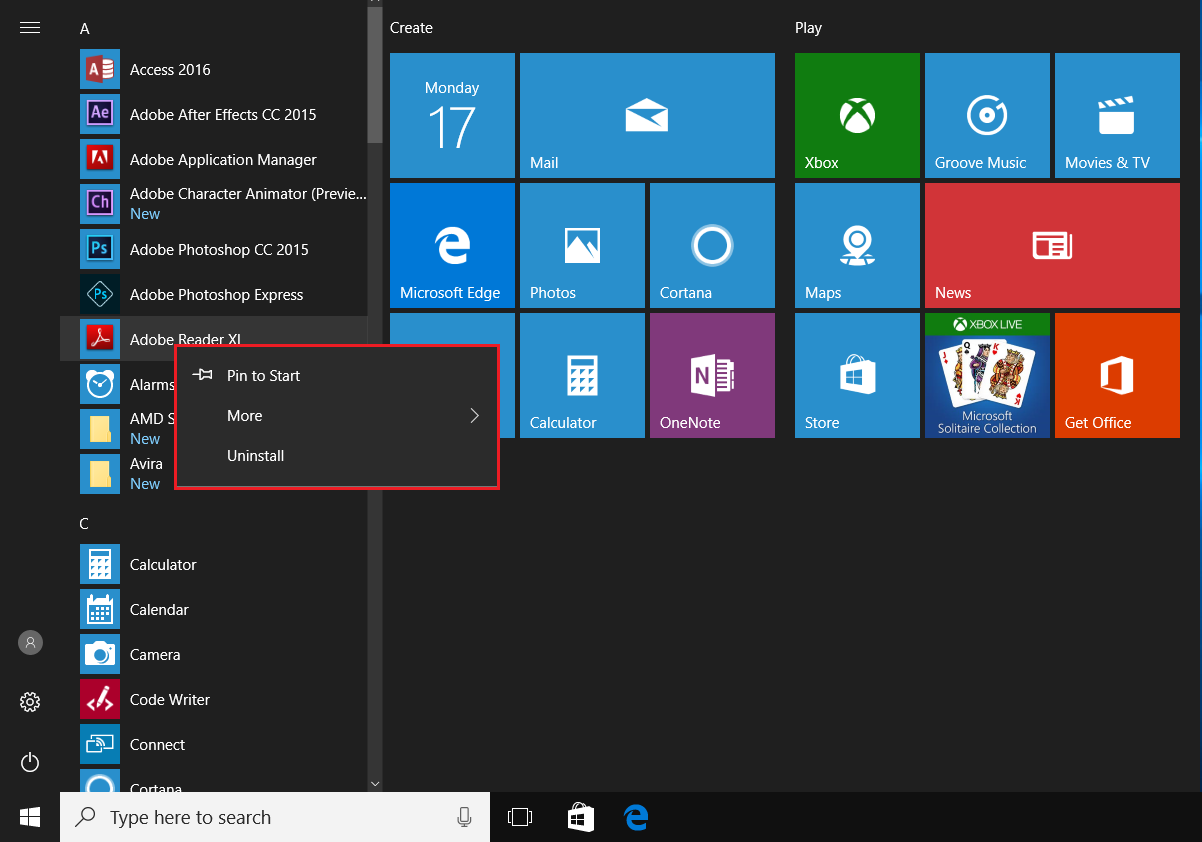Open Settings gear in Start sidebar

30,702
